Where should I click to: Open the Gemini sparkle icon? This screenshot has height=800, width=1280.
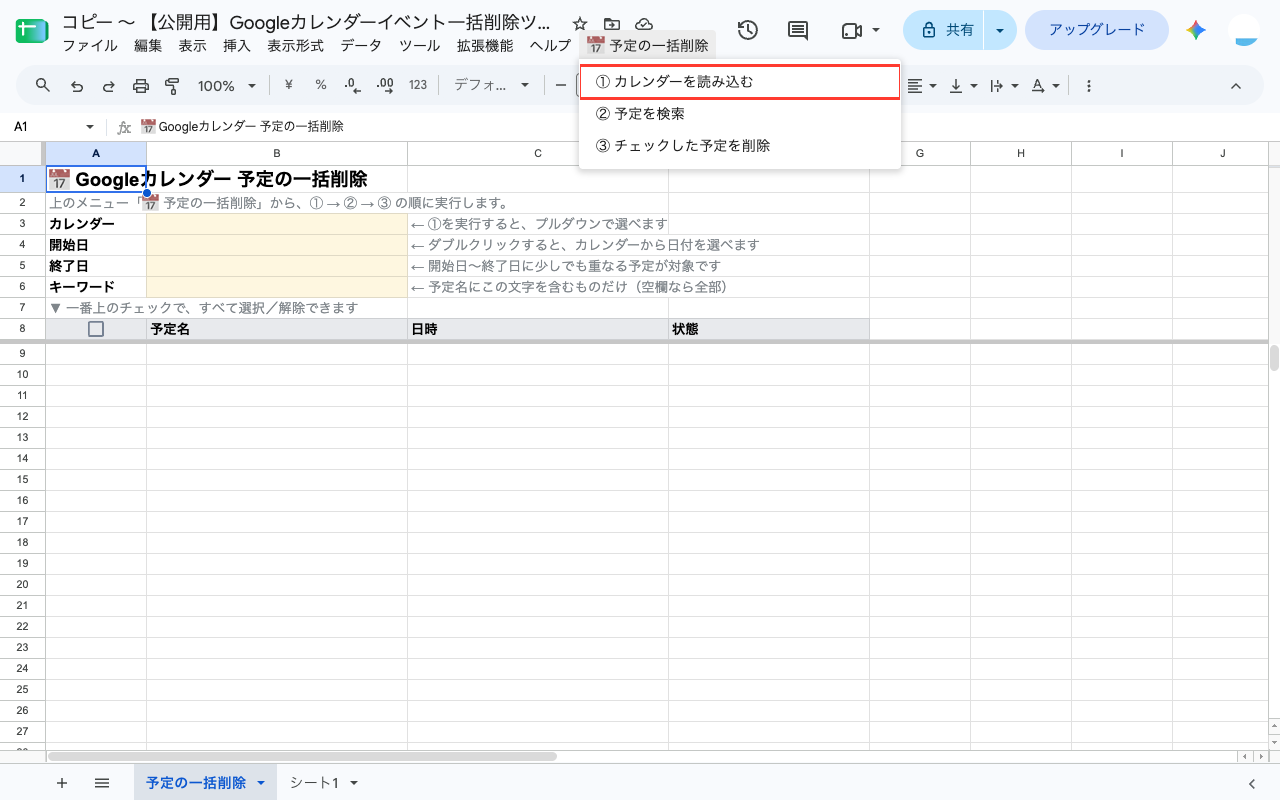tap(1196, 30)
